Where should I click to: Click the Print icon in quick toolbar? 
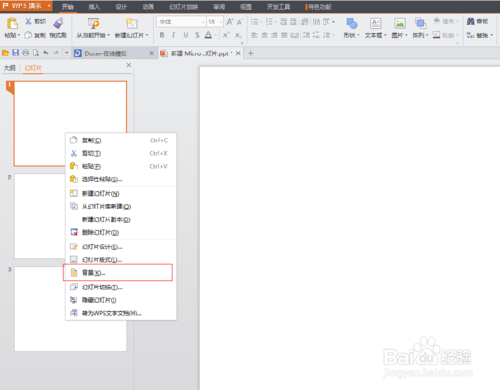pyautogui.click(x=26, y=53)
